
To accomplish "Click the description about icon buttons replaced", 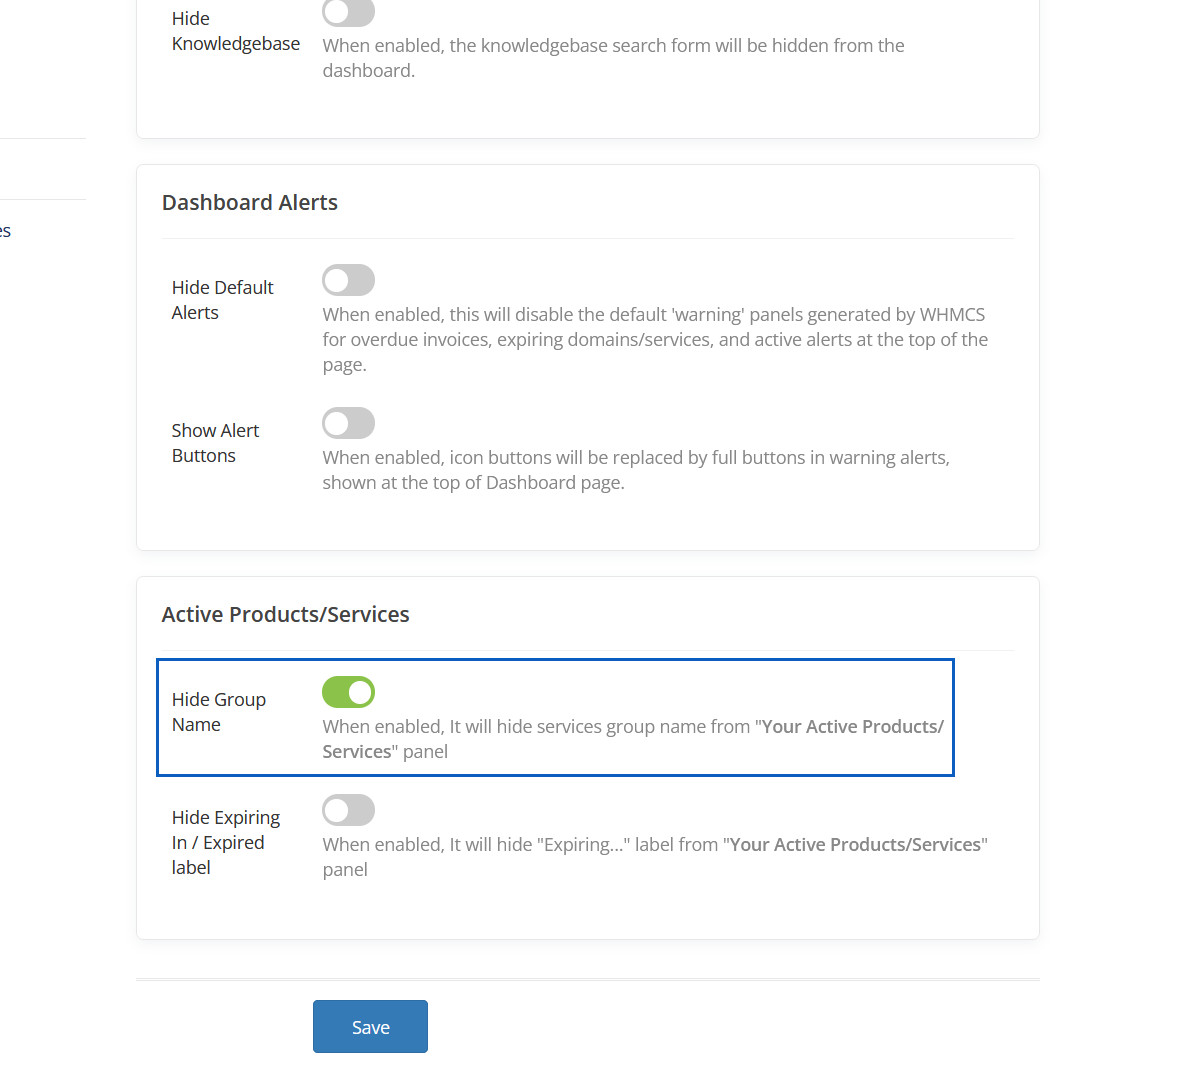I will point(635,470).
